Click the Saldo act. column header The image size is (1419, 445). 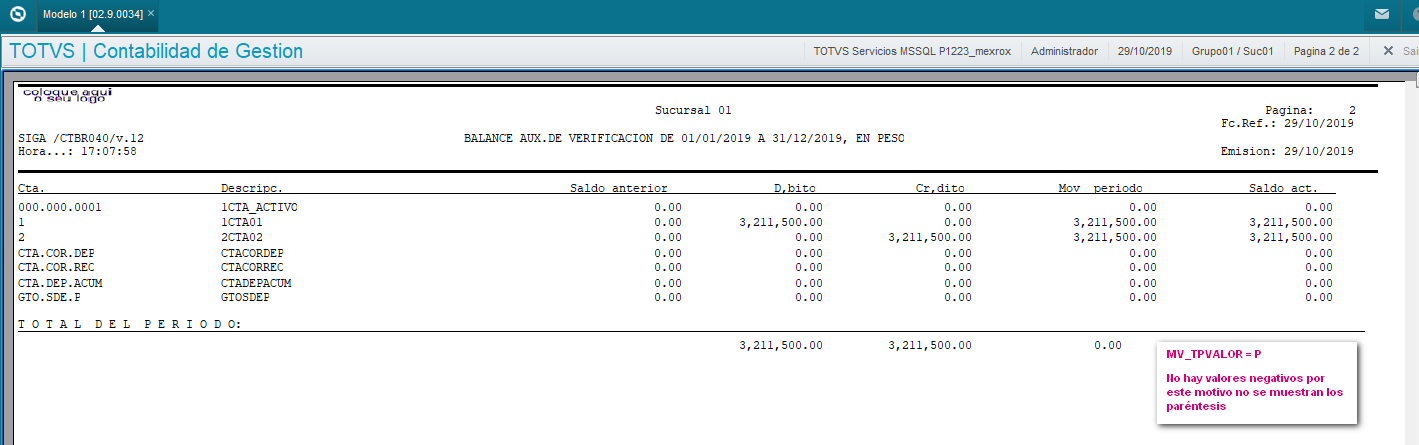pos(1283,188)
